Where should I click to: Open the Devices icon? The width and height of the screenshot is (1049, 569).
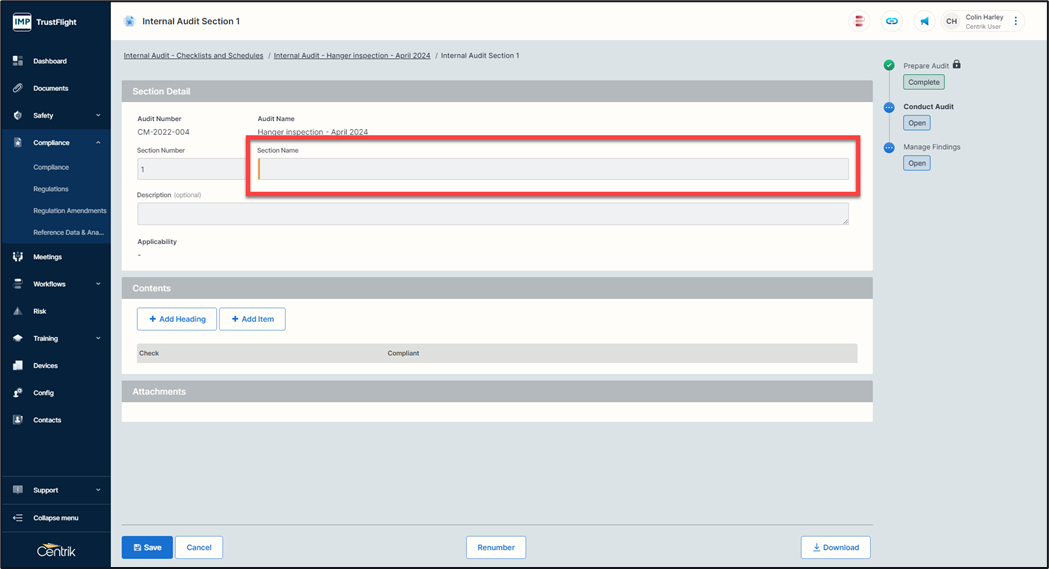(18, 366)
